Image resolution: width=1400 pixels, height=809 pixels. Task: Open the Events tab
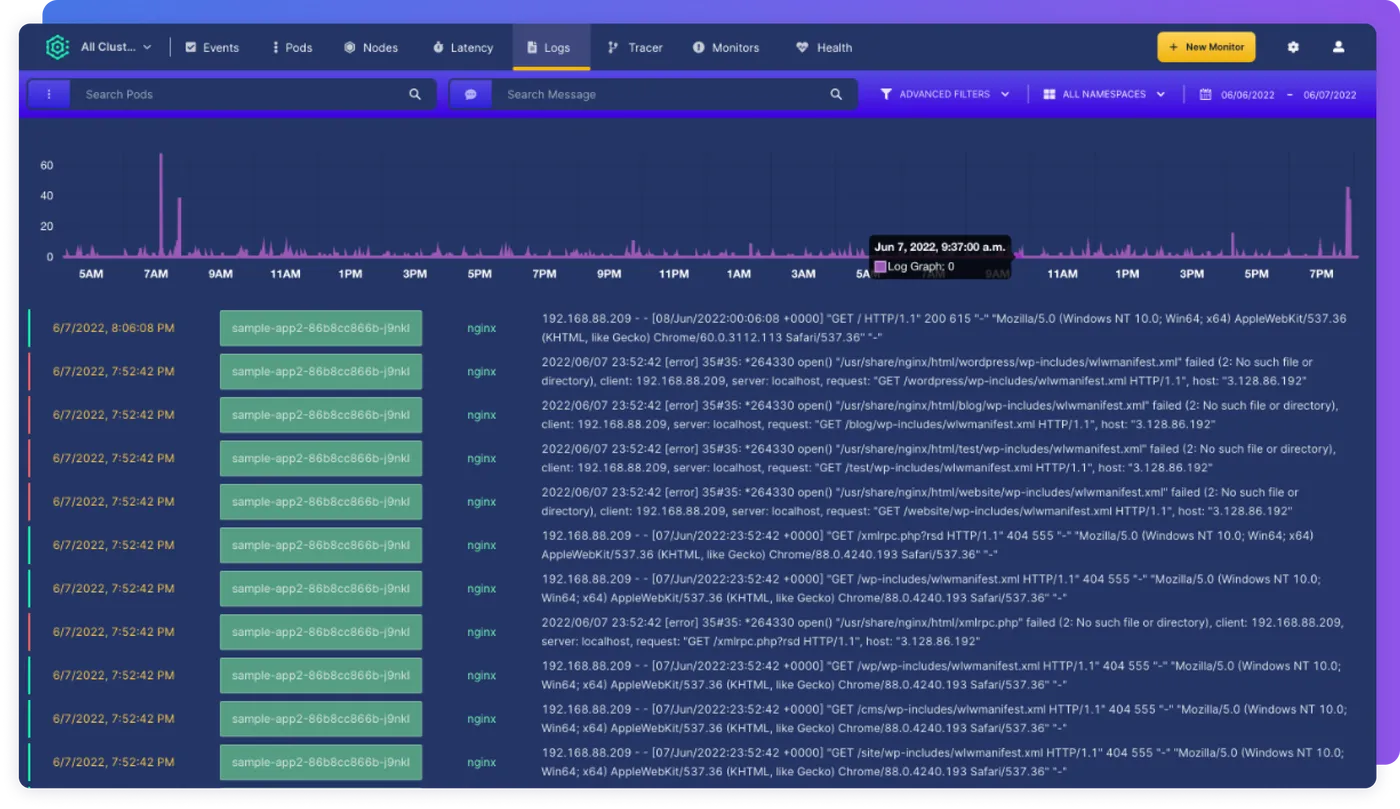[x=212, y=47]
